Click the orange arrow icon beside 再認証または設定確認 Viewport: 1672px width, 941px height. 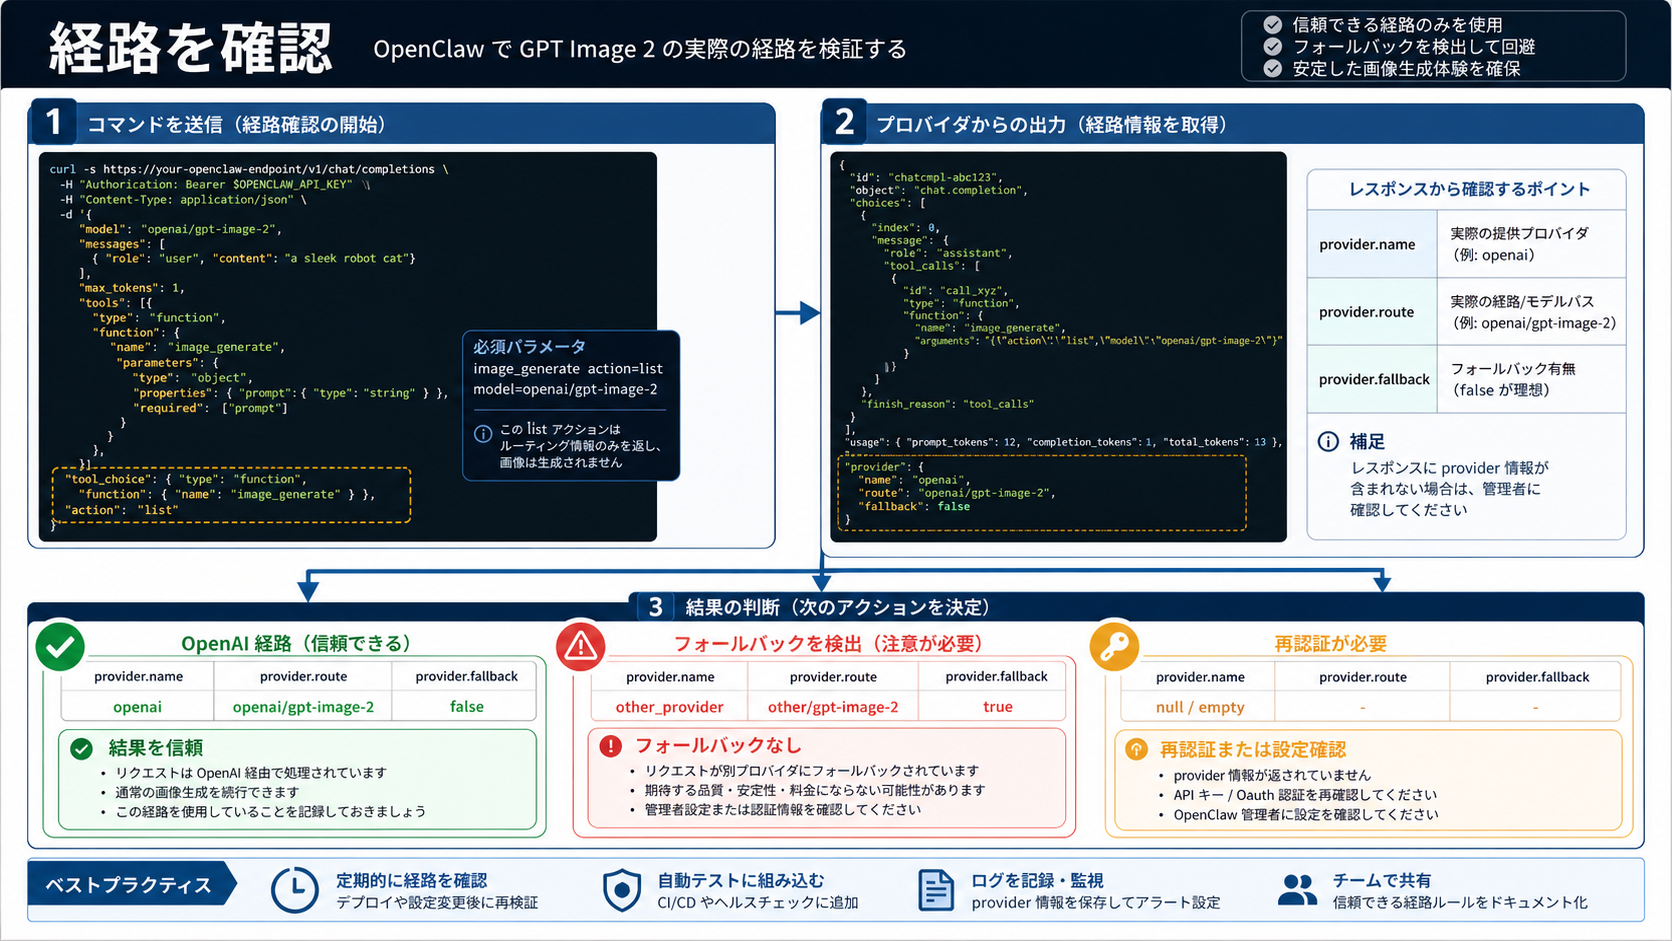click(1137, 749)
